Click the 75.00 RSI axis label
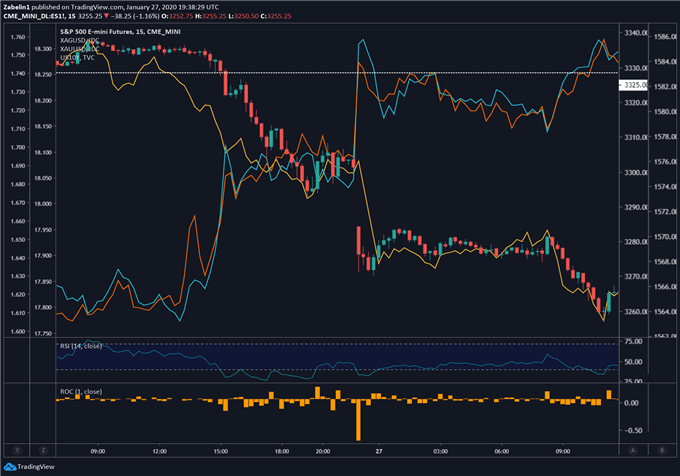 tap(634, 342)
